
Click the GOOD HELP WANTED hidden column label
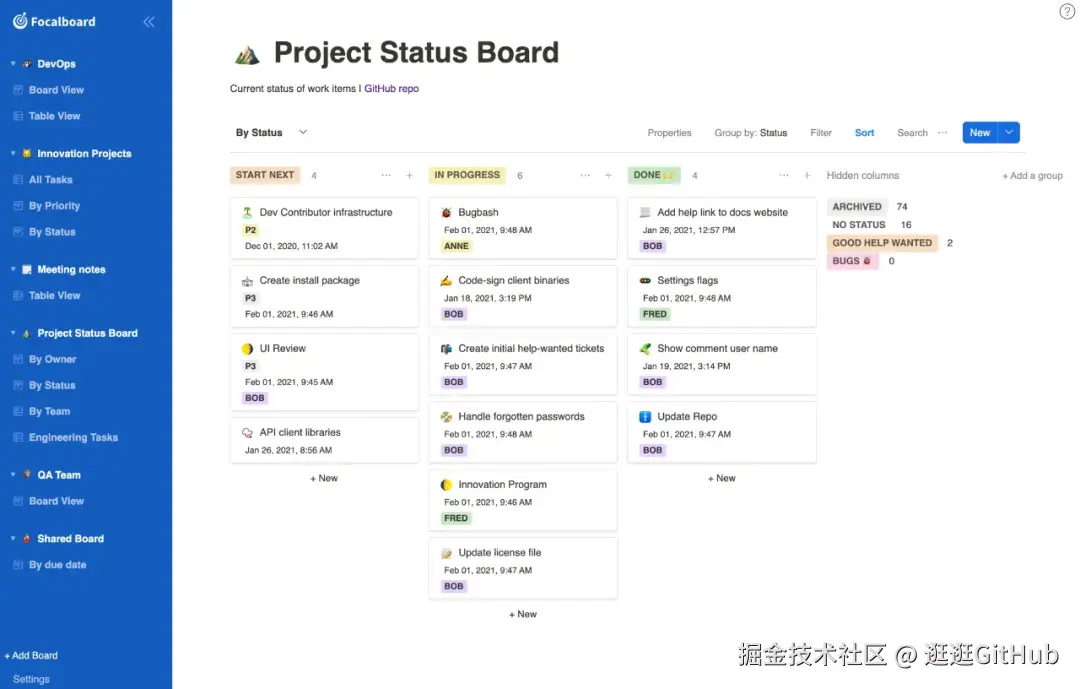882,243
